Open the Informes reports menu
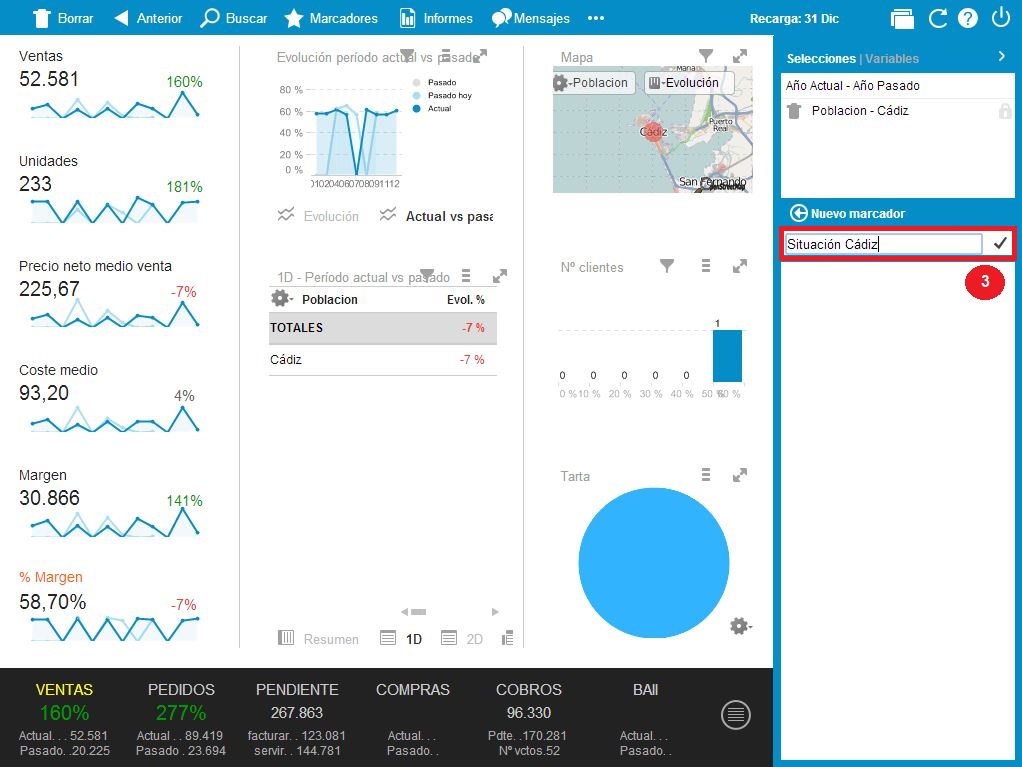Image resolution: width=1022 pixels, height=767 pixels. coord(408,18)
